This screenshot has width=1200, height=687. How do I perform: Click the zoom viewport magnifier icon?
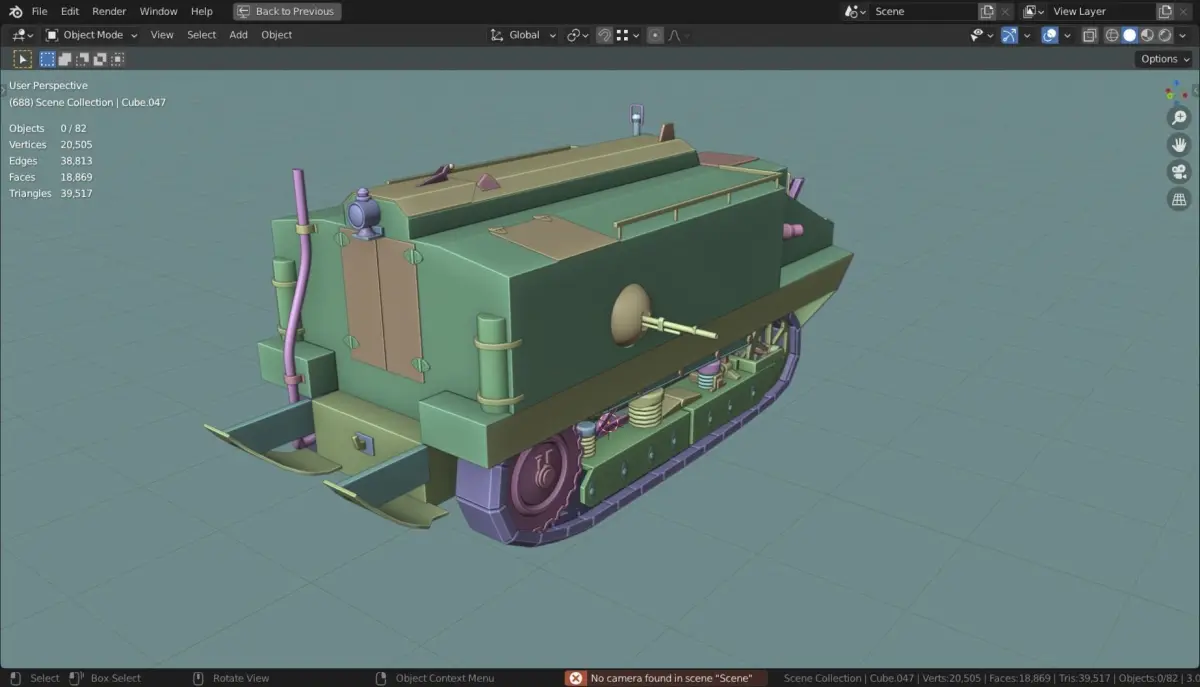[1179, 117]
